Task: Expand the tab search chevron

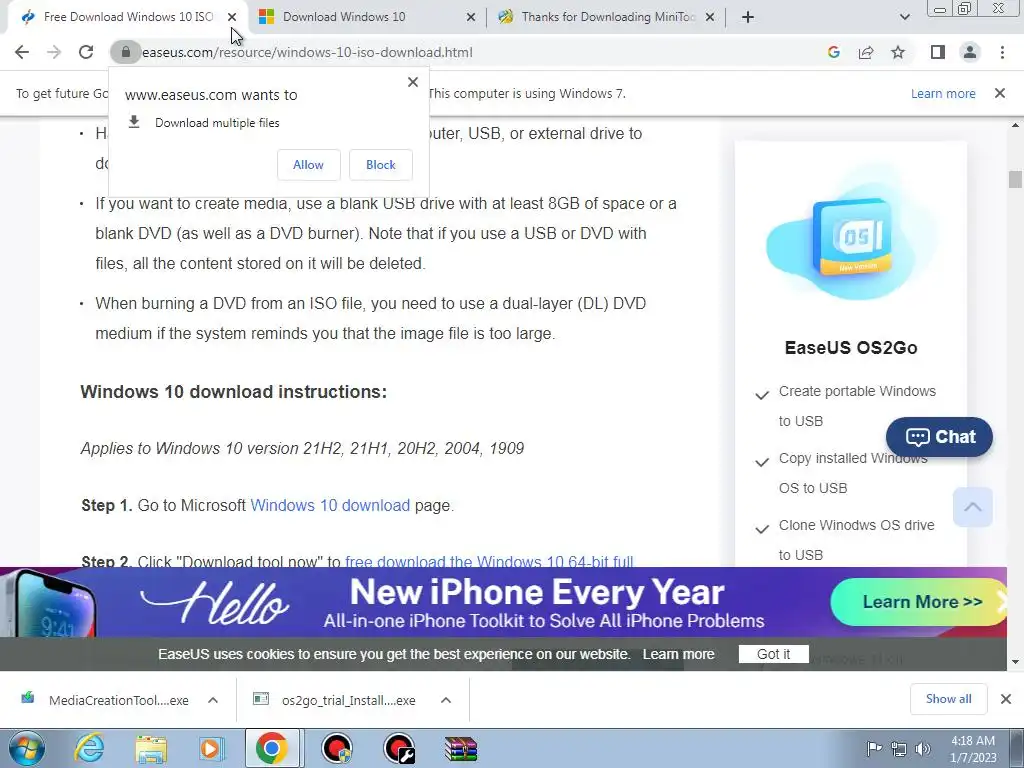Action: click(904, 17)
